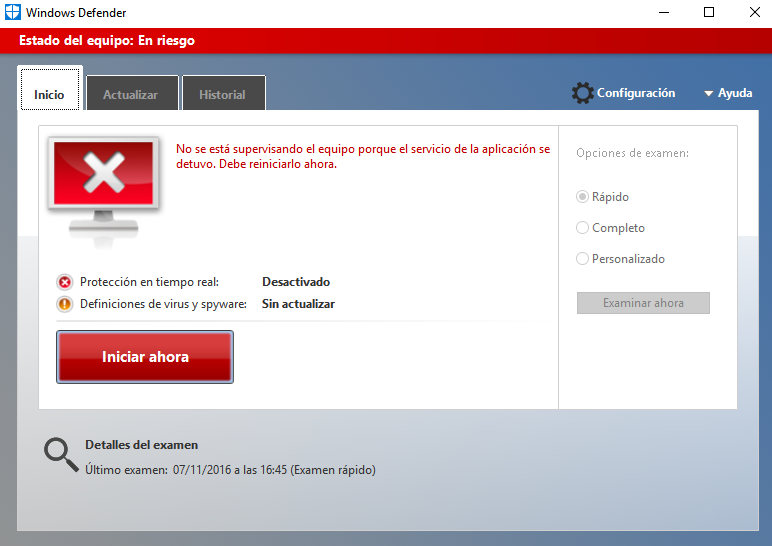Screen dimensions: 772x546
Task: Click the red error icon beside Protección en tiempo real
Action: click(x=64, y=282)
